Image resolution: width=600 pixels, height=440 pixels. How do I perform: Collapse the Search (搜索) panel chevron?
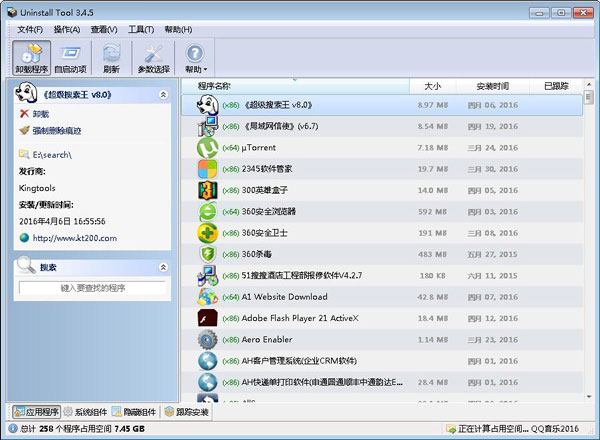(x=163, y=267)
